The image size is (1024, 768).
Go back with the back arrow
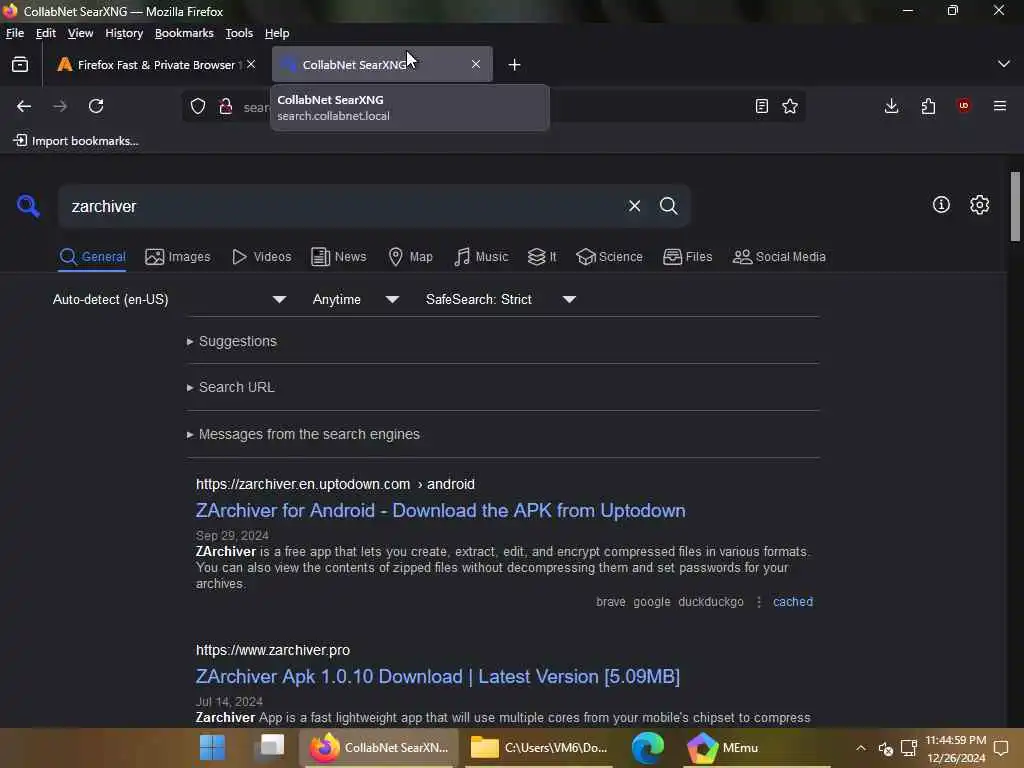click(x=24, y=106)
